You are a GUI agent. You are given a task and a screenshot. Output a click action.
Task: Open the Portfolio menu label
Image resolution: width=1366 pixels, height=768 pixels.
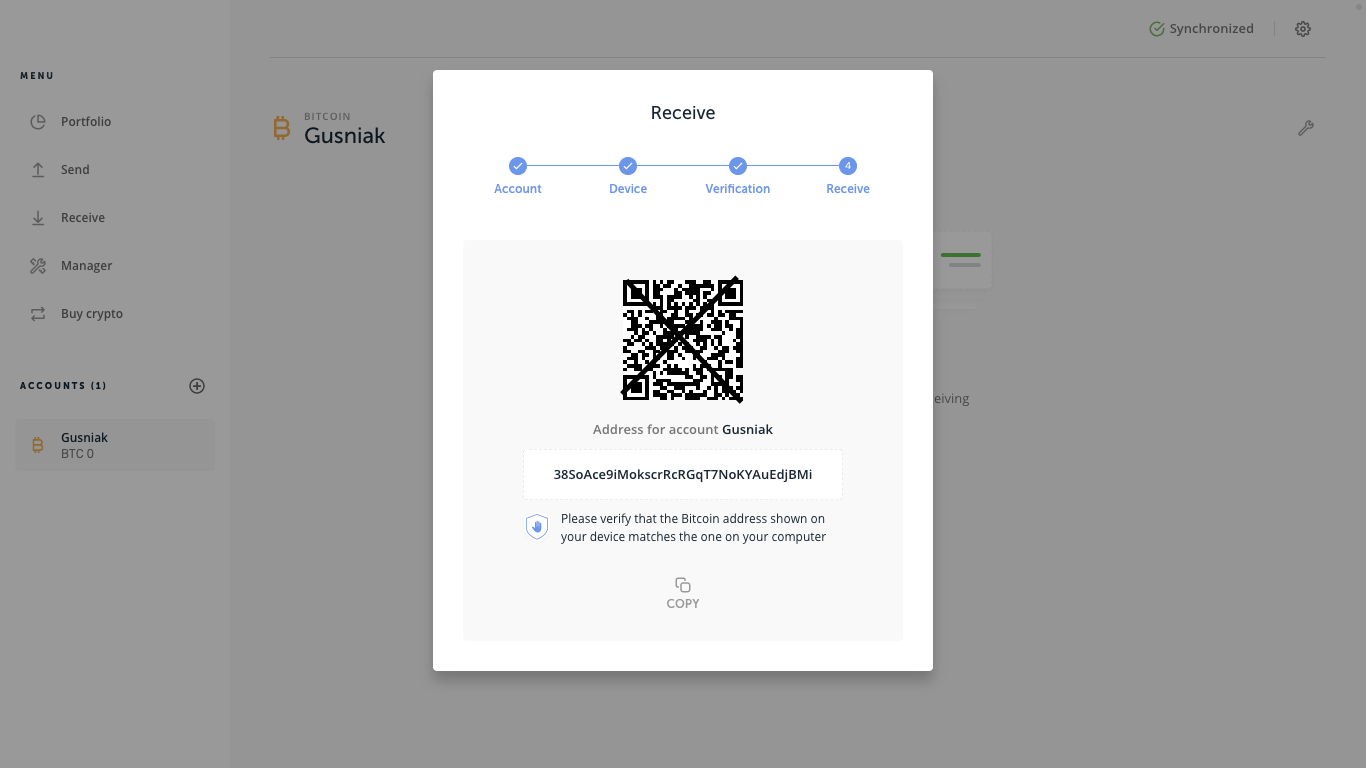(x=86, y=122)
